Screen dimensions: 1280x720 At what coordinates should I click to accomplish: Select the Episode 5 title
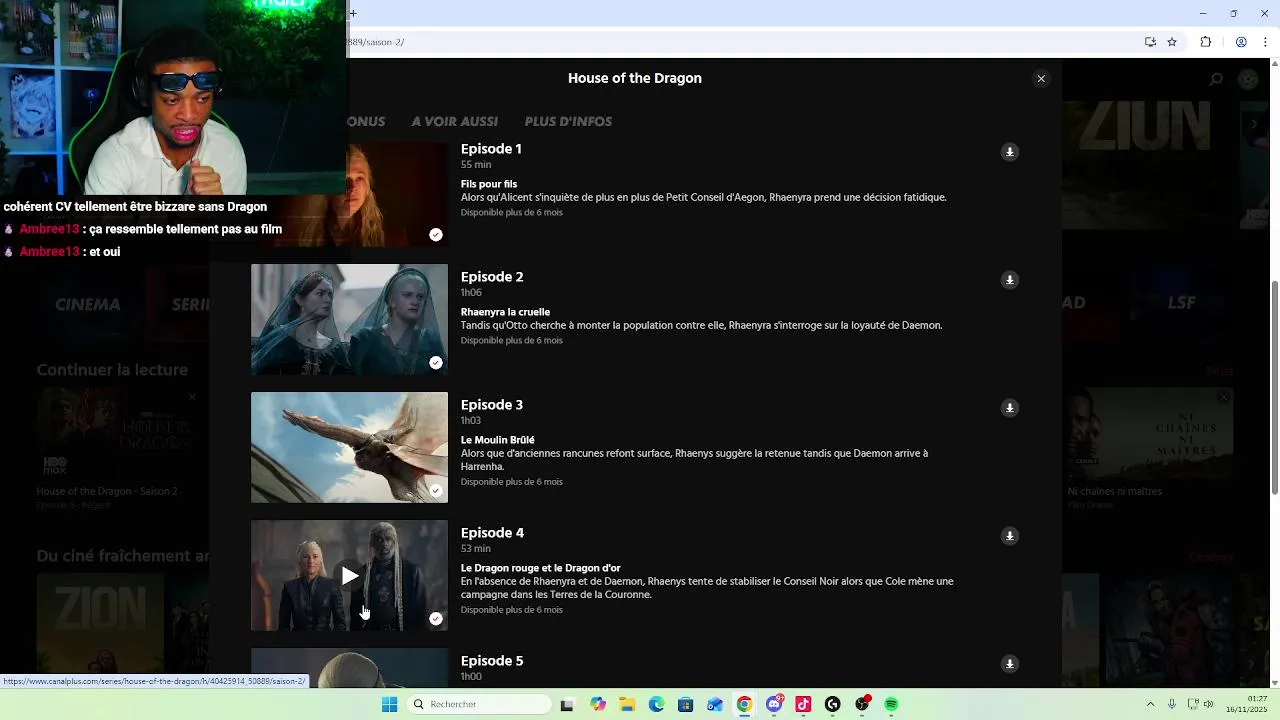(492, 661)
